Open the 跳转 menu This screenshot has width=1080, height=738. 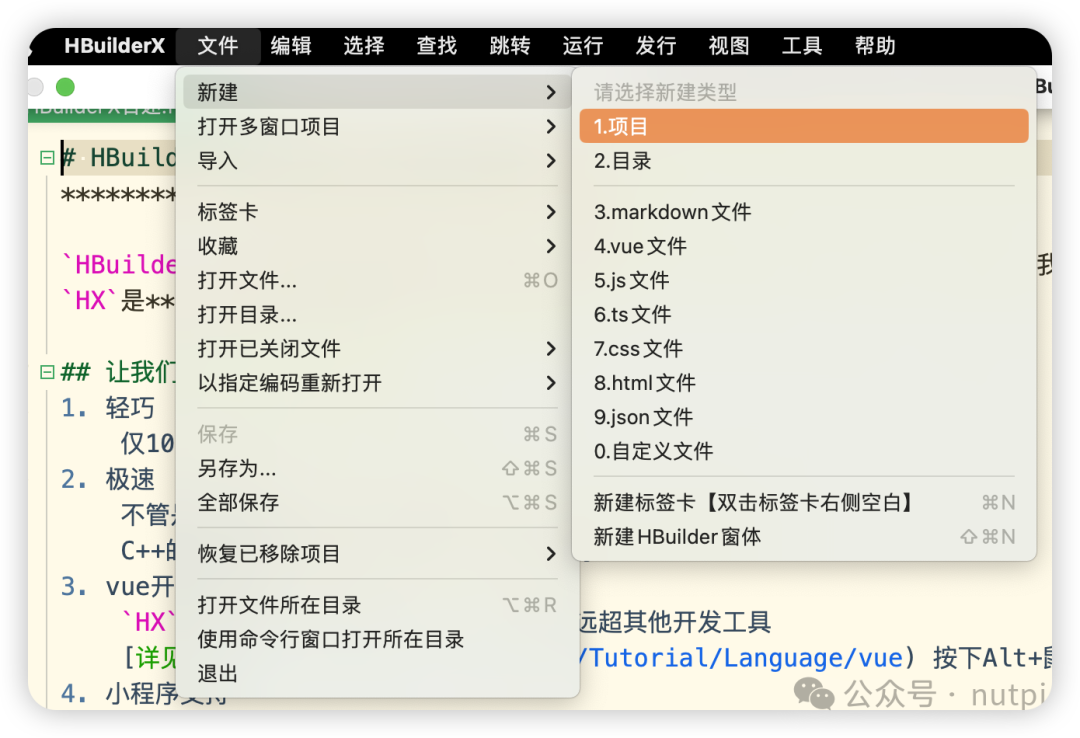coord(510,46)
